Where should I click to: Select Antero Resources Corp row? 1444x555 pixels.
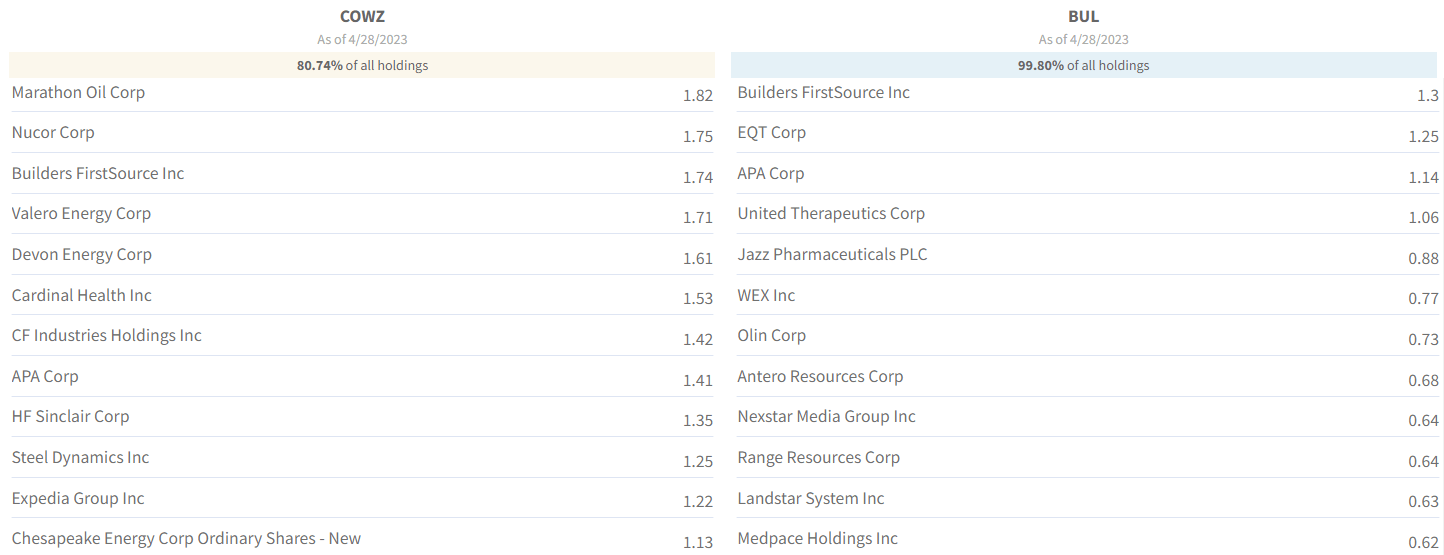pos(1088,377)
